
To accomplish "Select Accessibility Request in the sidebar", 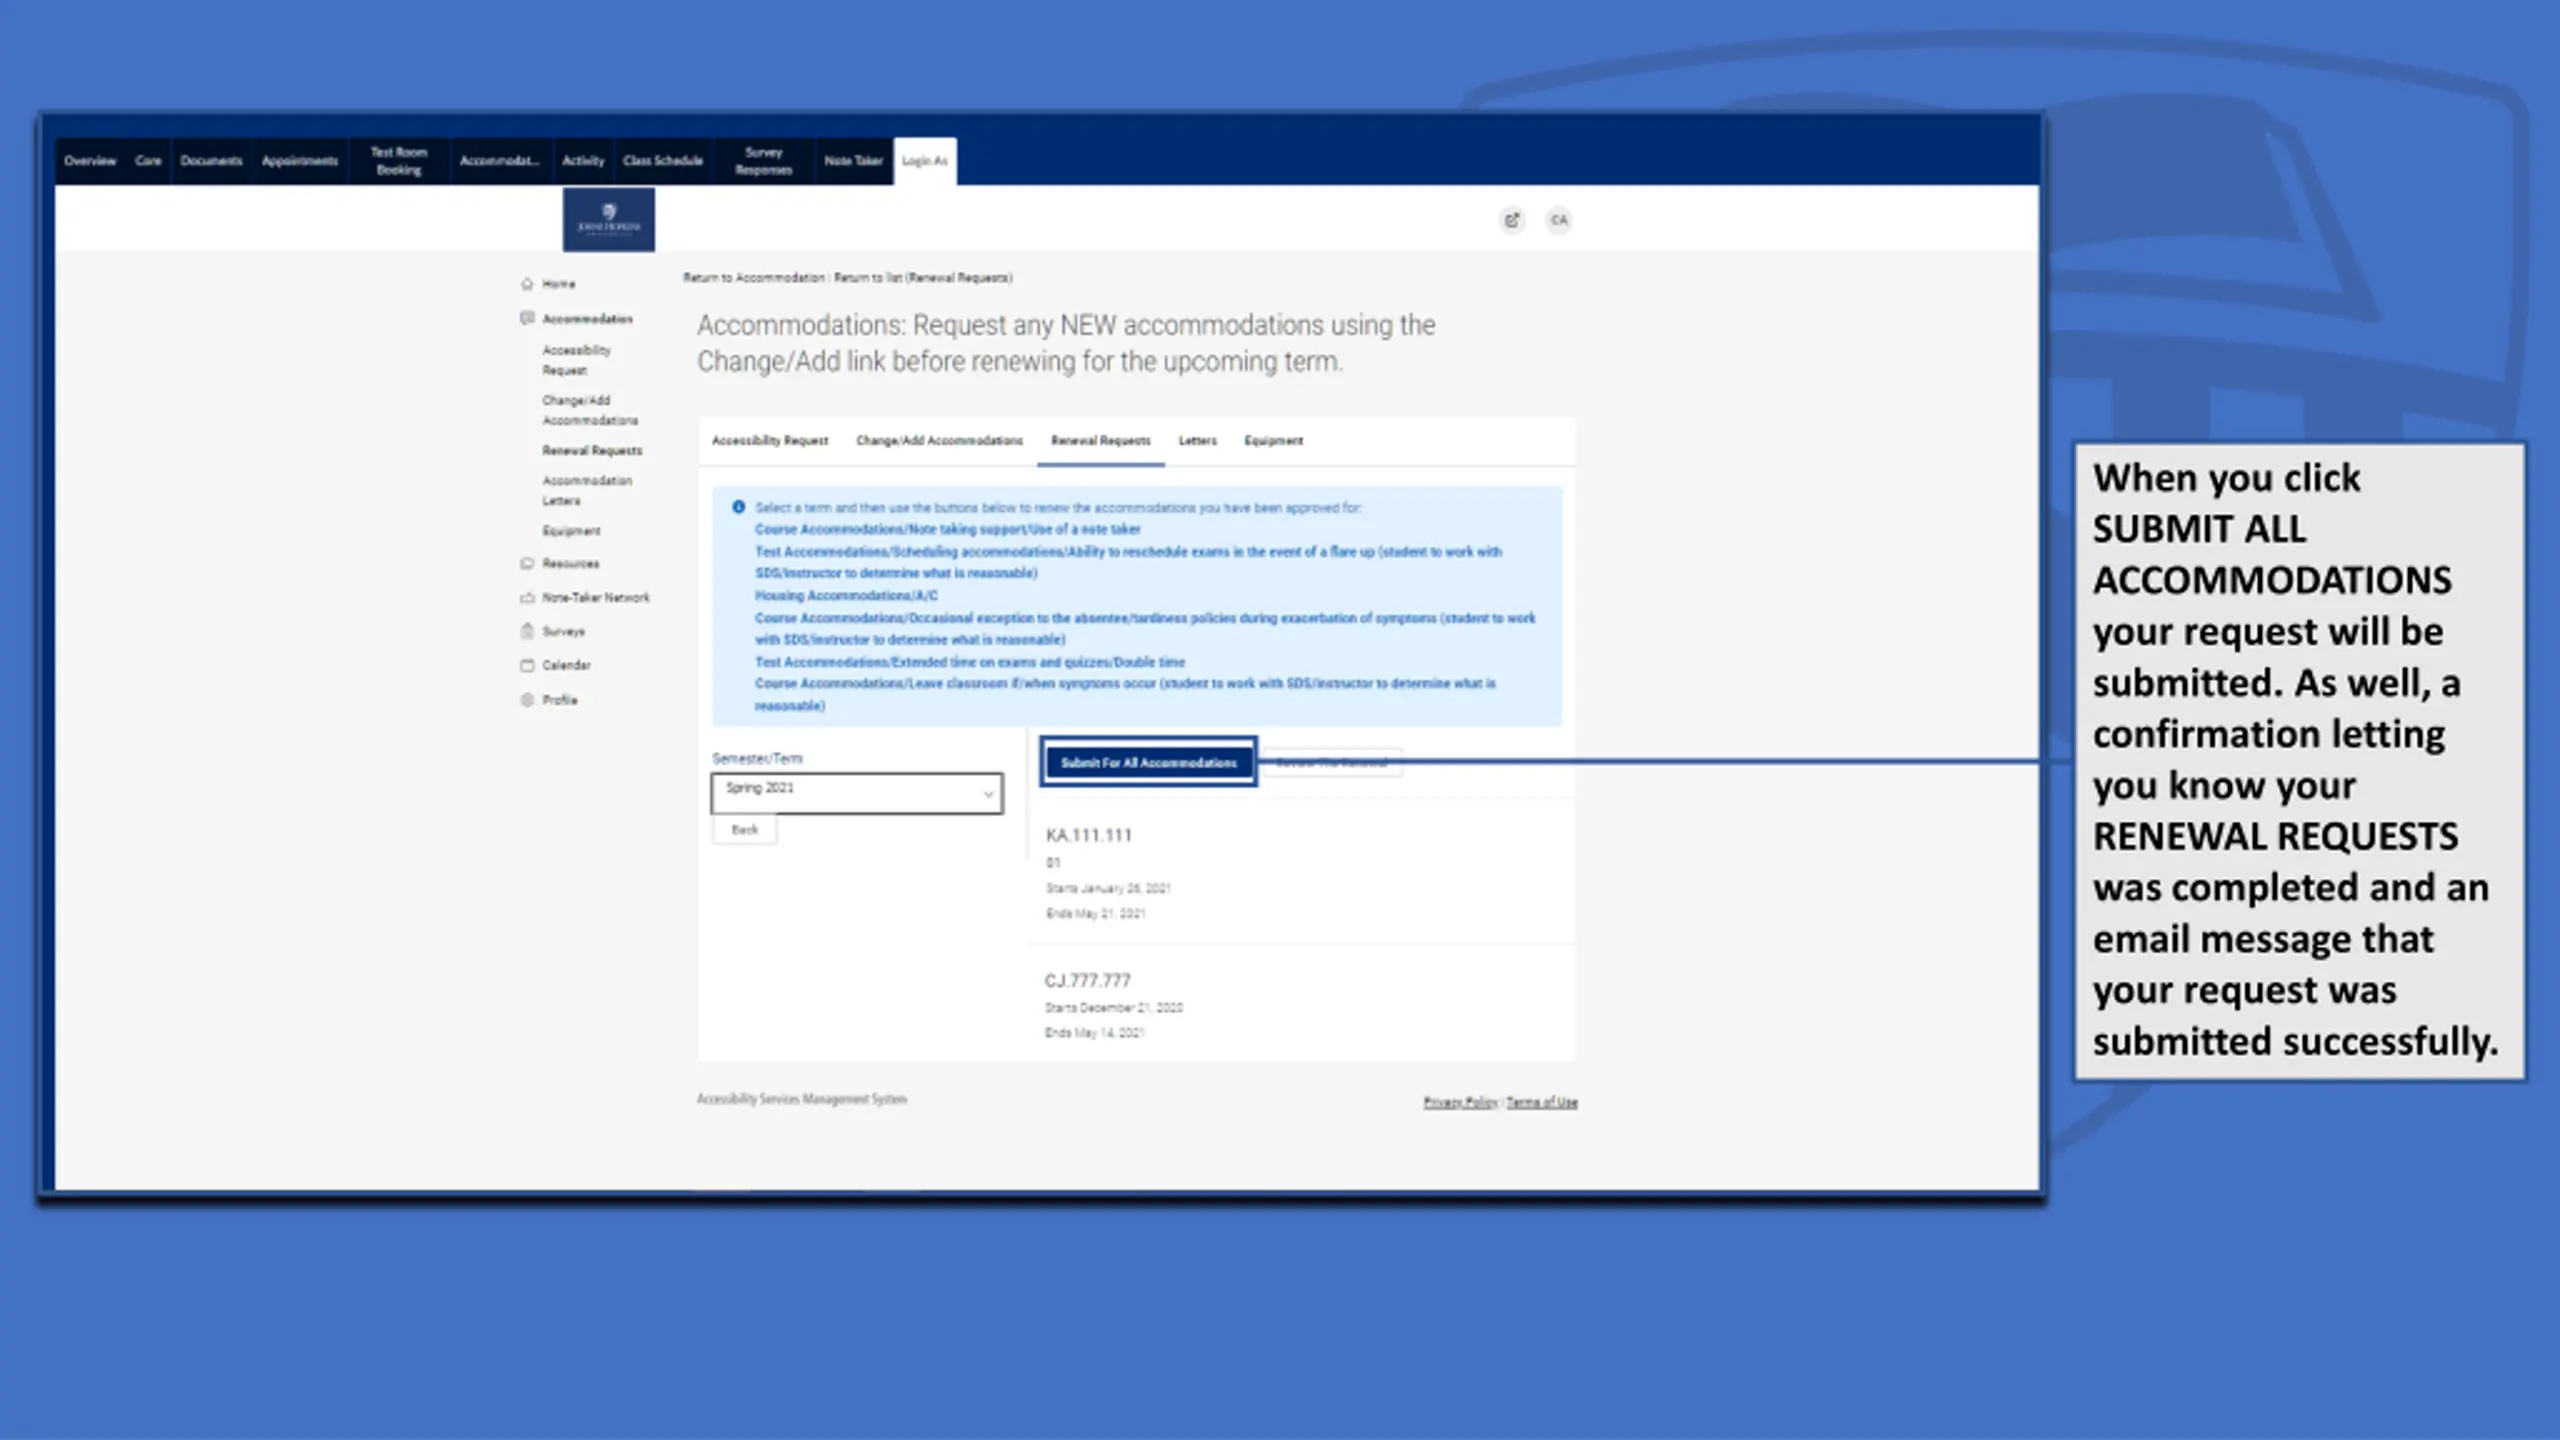I will 577,360.
